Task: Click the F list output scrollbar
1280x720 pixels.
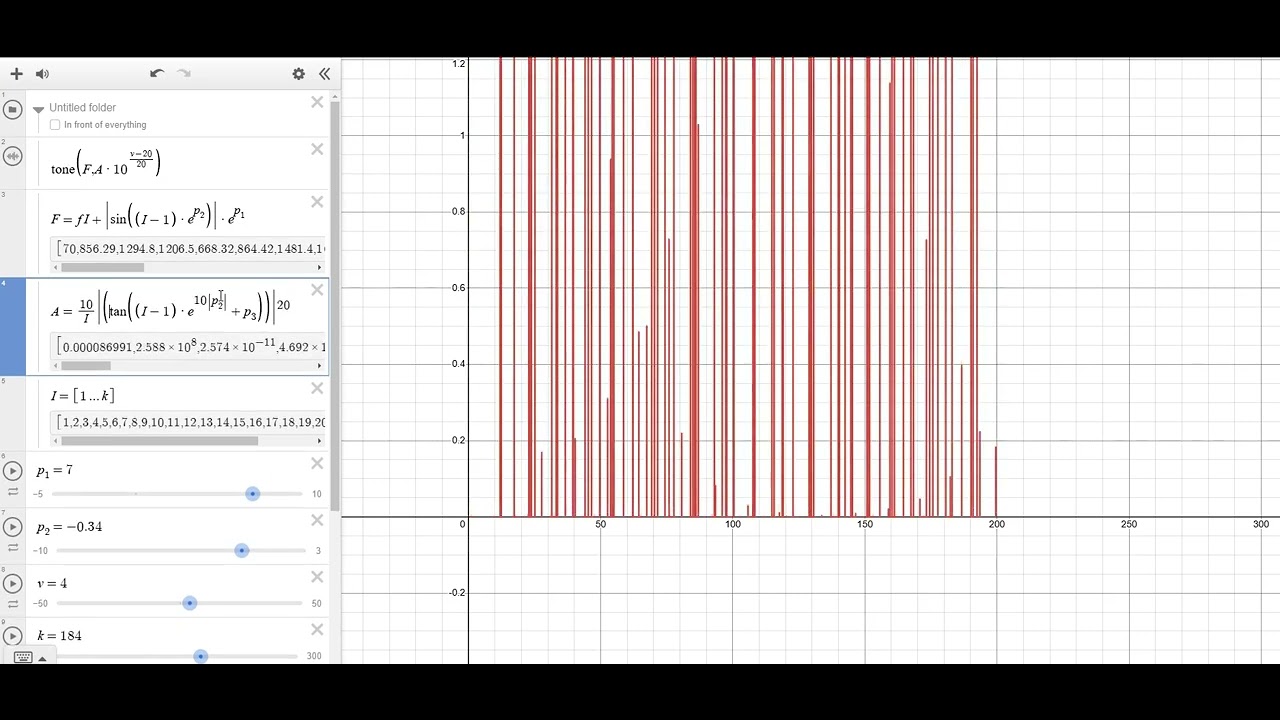Action: (x=103, y=268)
